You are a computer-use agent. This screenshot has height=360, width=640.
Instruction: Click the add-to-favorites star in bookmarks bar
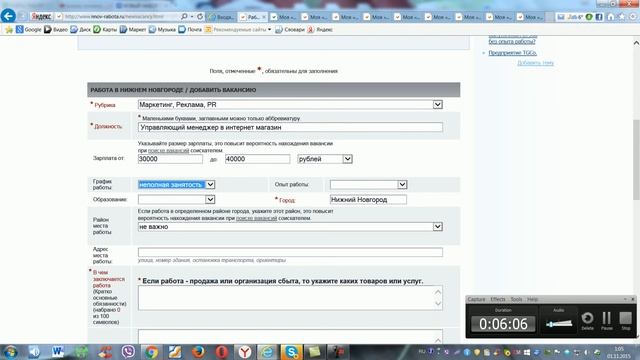click(9, 29)
